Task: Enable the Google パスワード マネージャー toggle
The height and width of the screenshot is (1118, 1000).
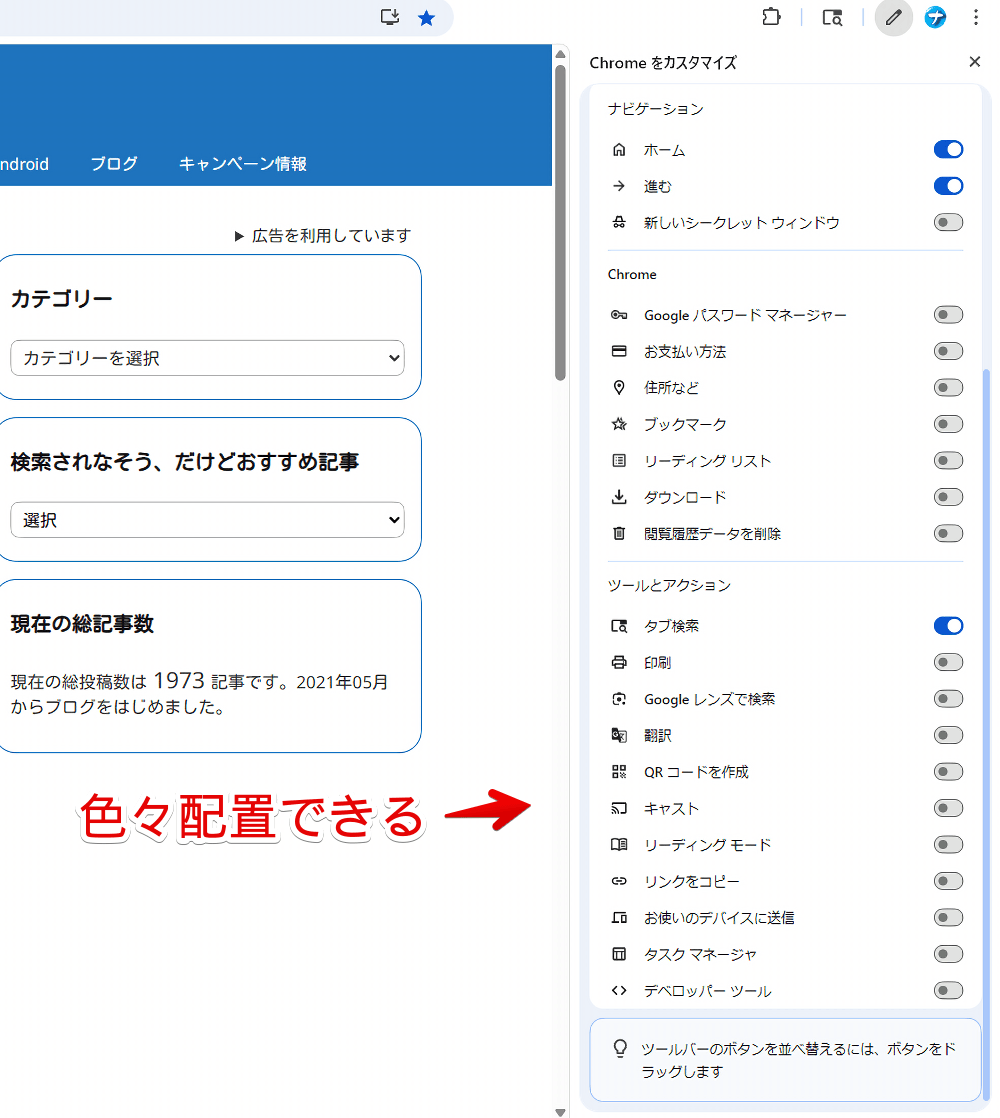Action: point(948,315)
